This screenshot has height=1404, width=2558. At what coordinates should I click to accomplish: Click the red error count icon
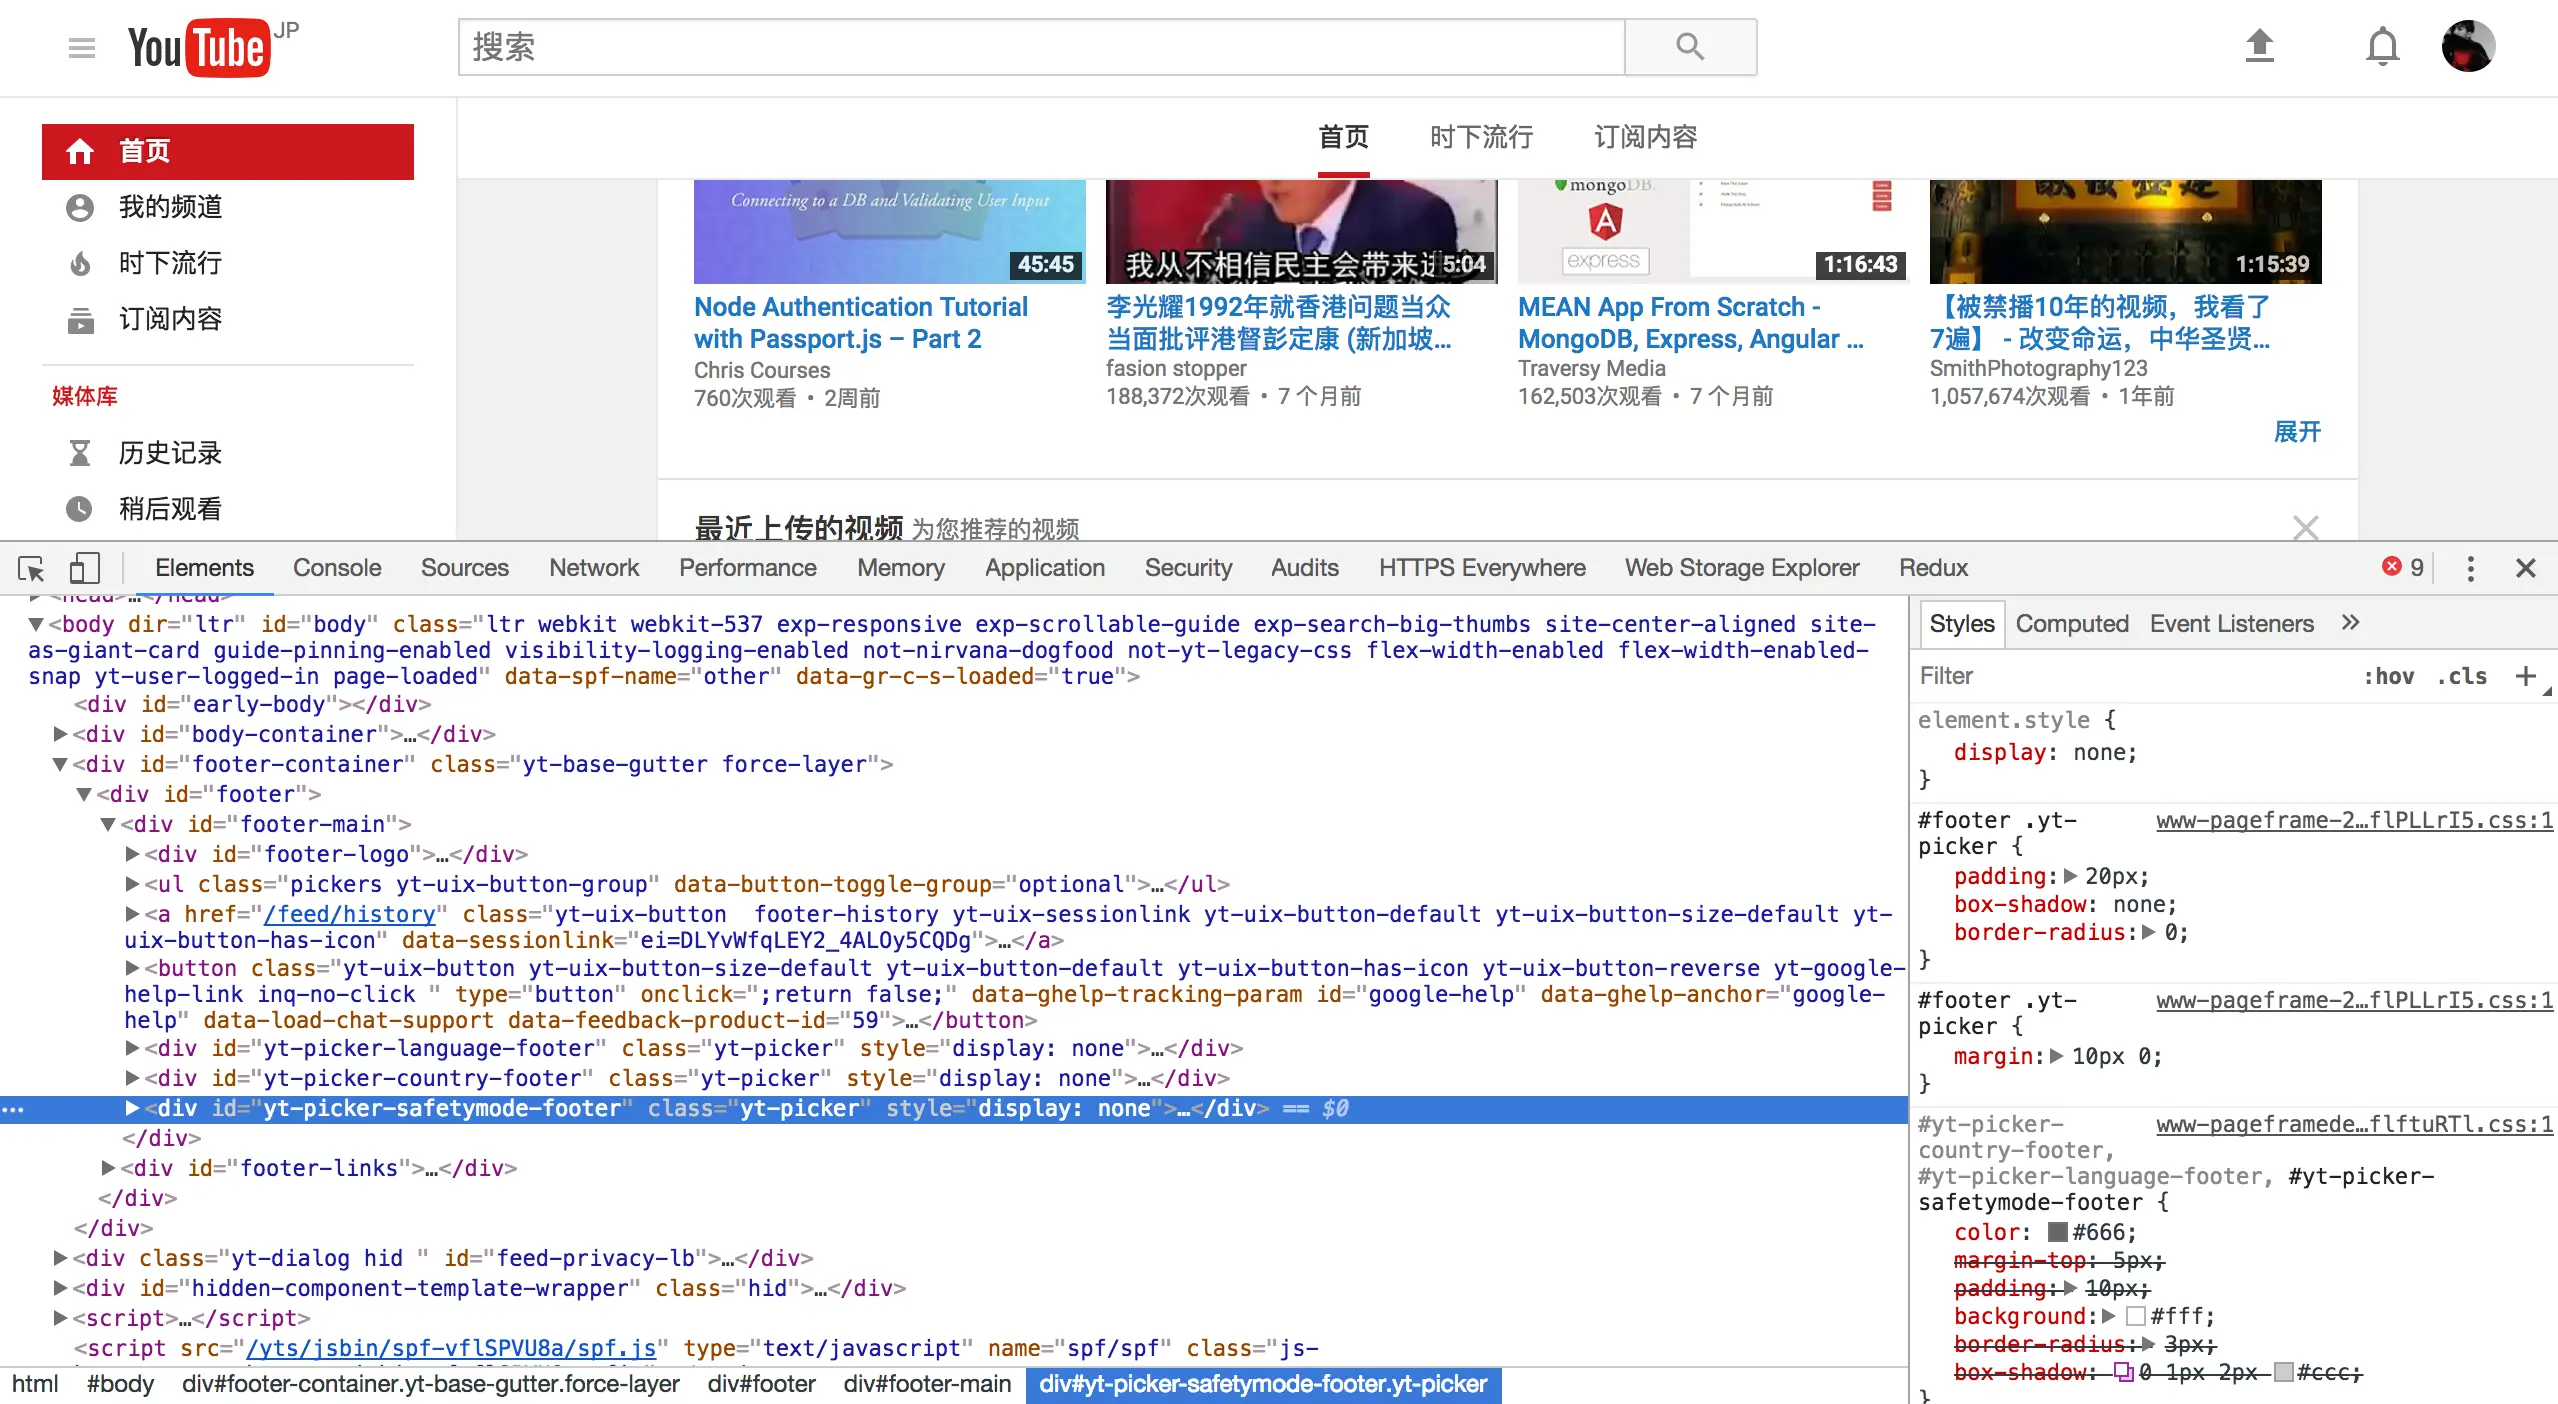[x=2391, y=567]
